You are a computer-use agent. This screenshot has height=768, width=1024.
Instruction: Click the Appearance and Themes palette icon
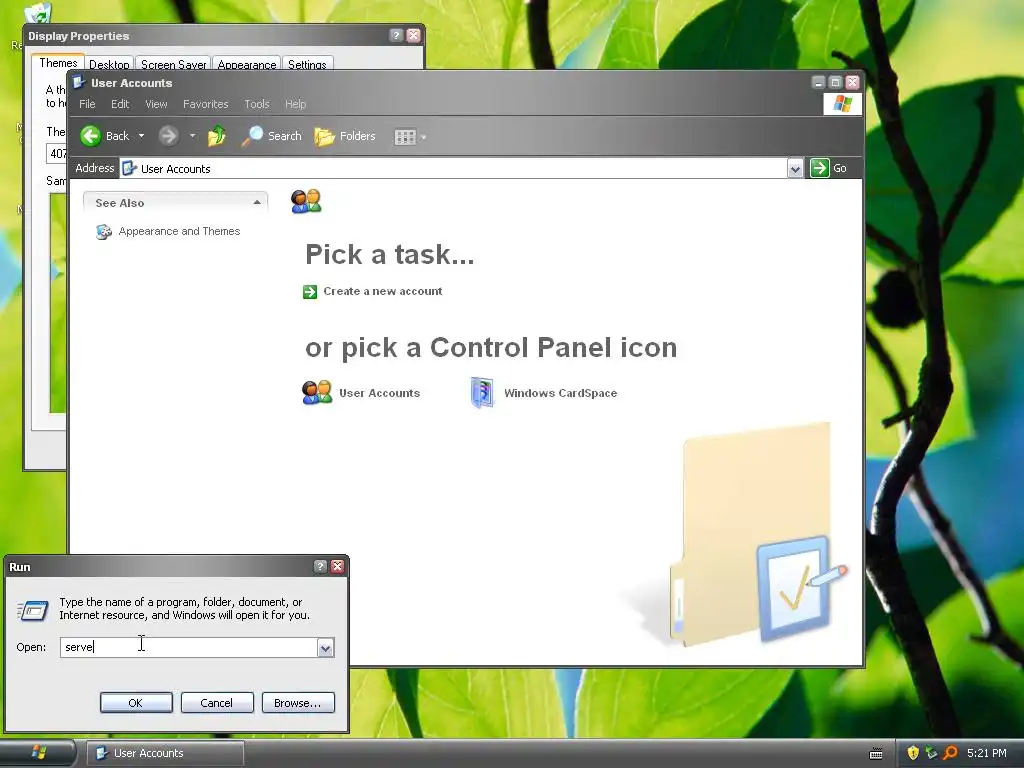click(104, 231)
